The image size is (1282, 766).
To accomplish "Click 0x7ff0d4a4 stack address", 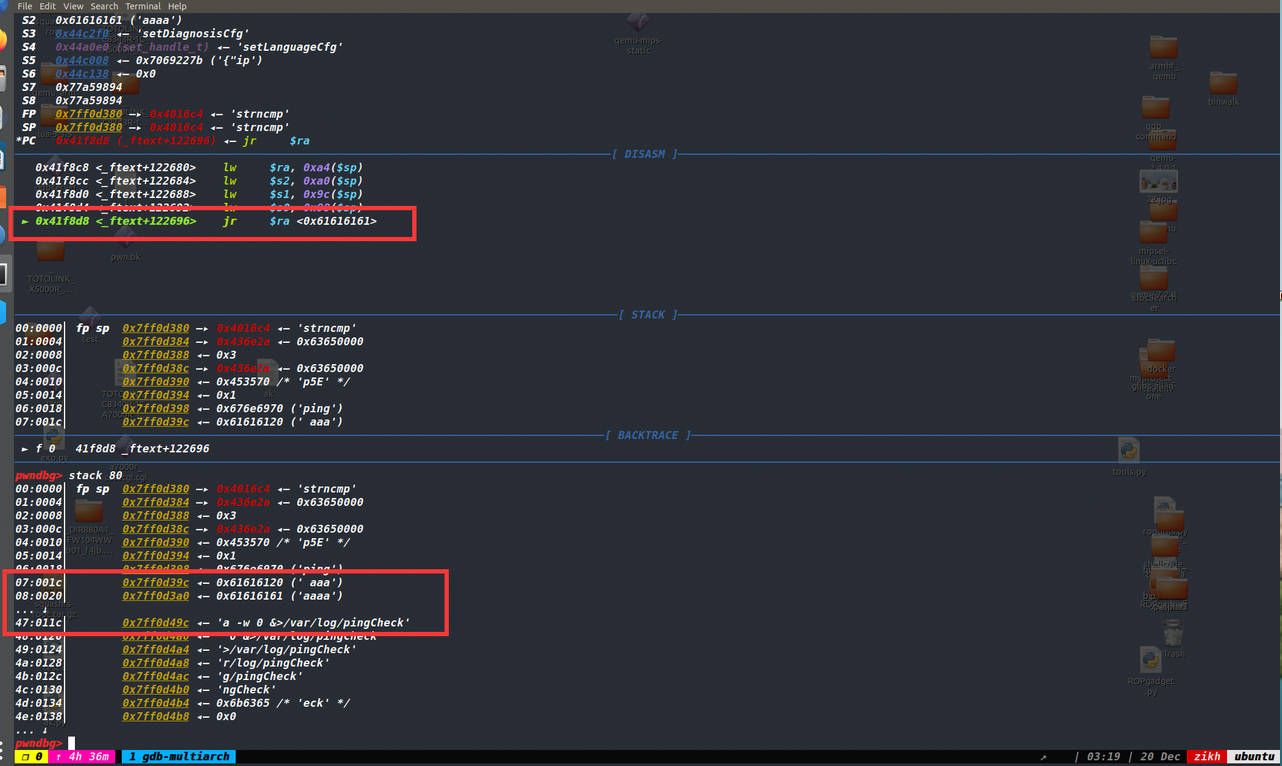I will click(156, 650).
